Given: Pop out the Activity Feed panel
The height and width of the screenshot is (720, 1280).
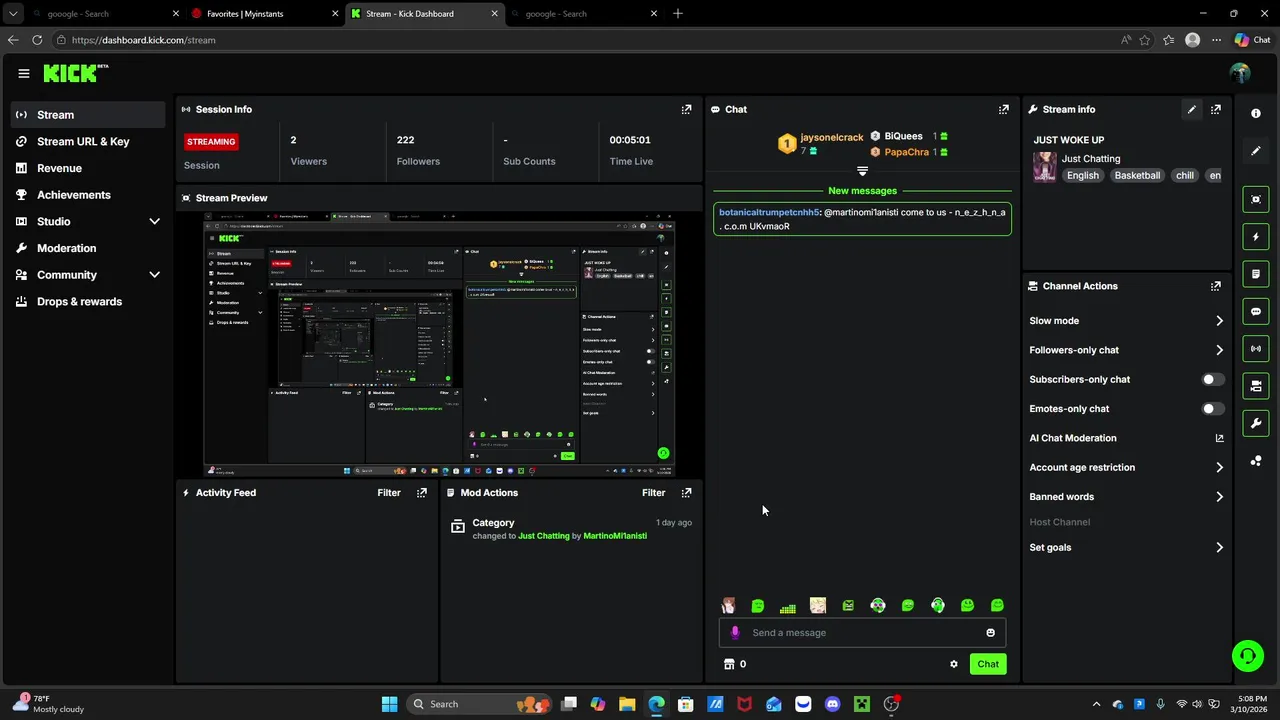Looking at the screenshot, I should (x=422, y=492).
